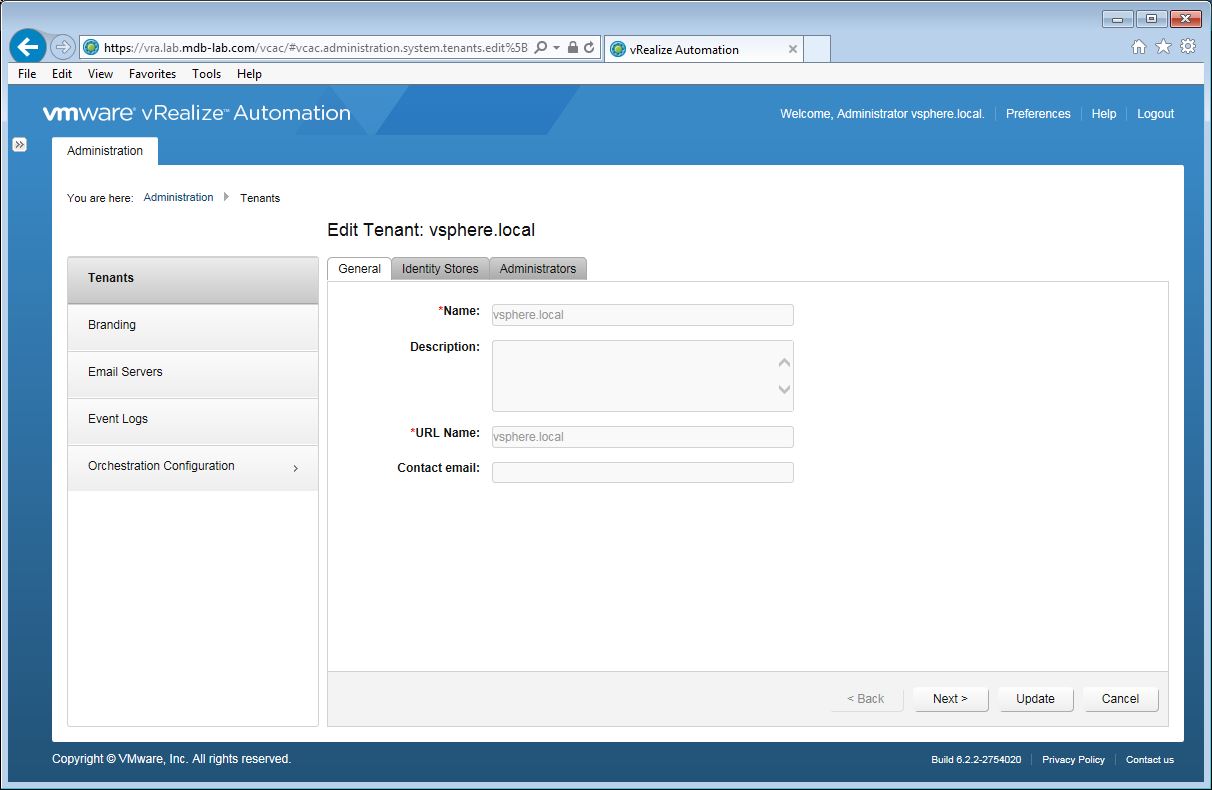Image resolution: width=1212 pixels, height=790 pixels.
Task: Switch to the Administrators tab
Action: point(538,269)
